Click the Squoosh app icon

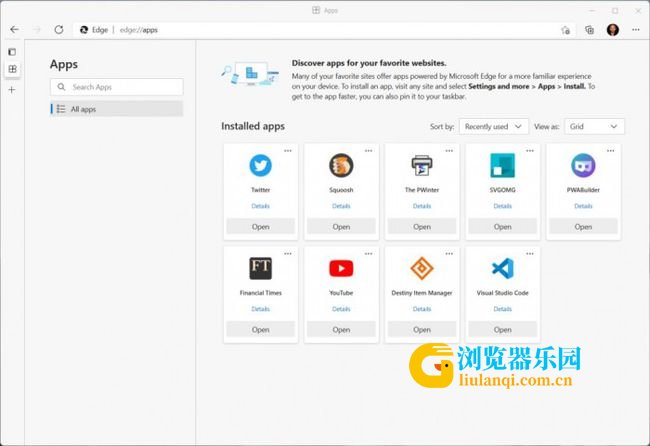pyautogui.click(x=341, y=165)
